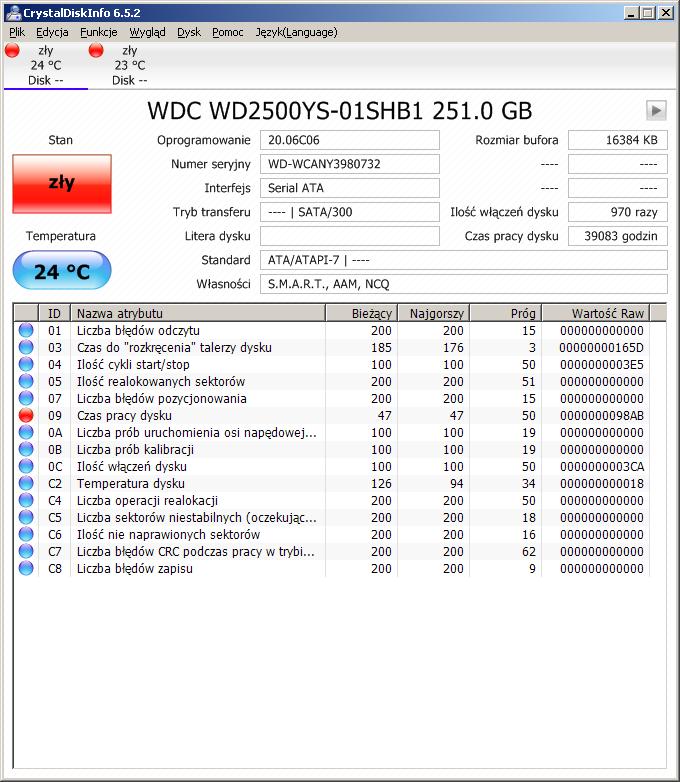The width and height of the screenshot is (680, 782).
Task: Open the Plik menu
Action: (17, 32)
